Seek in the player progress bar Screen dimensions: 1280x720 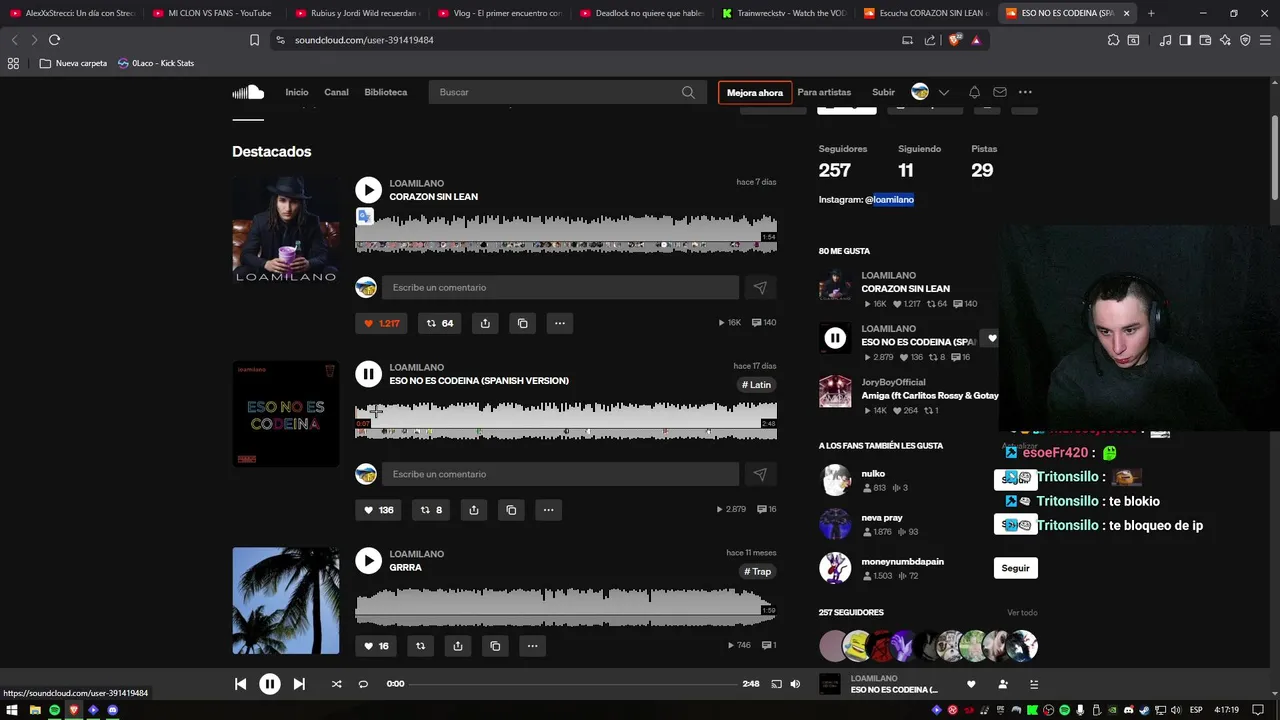(x=572, y=684)
